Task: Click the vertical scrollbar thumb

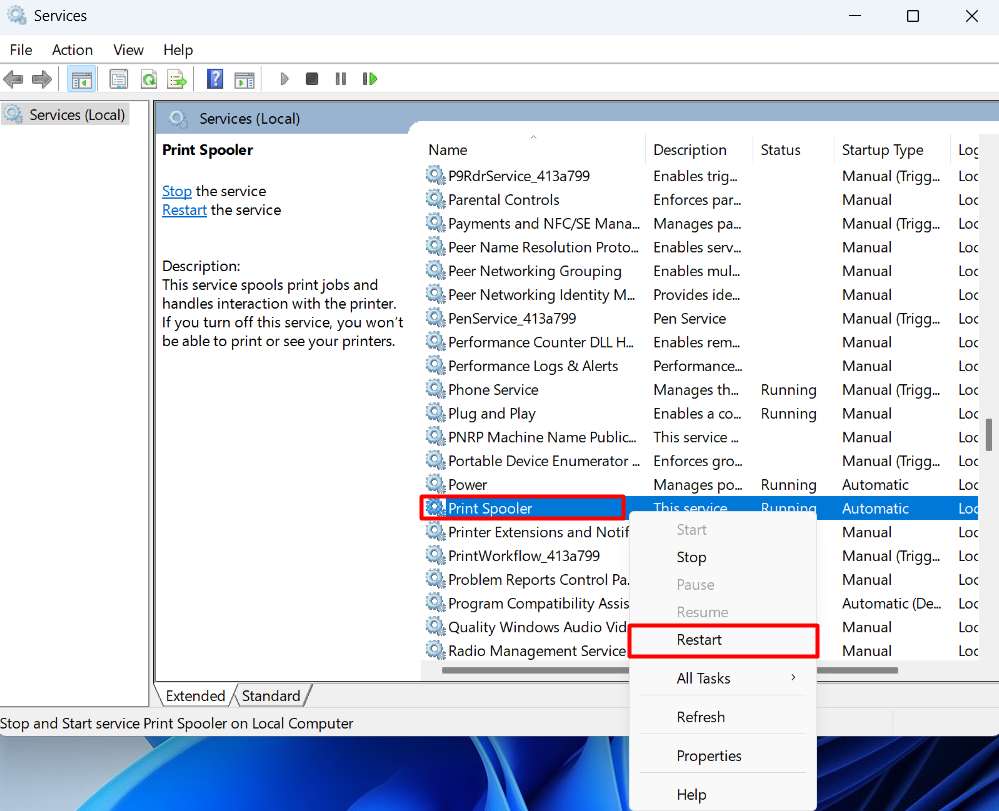Action: click(989, 434)
